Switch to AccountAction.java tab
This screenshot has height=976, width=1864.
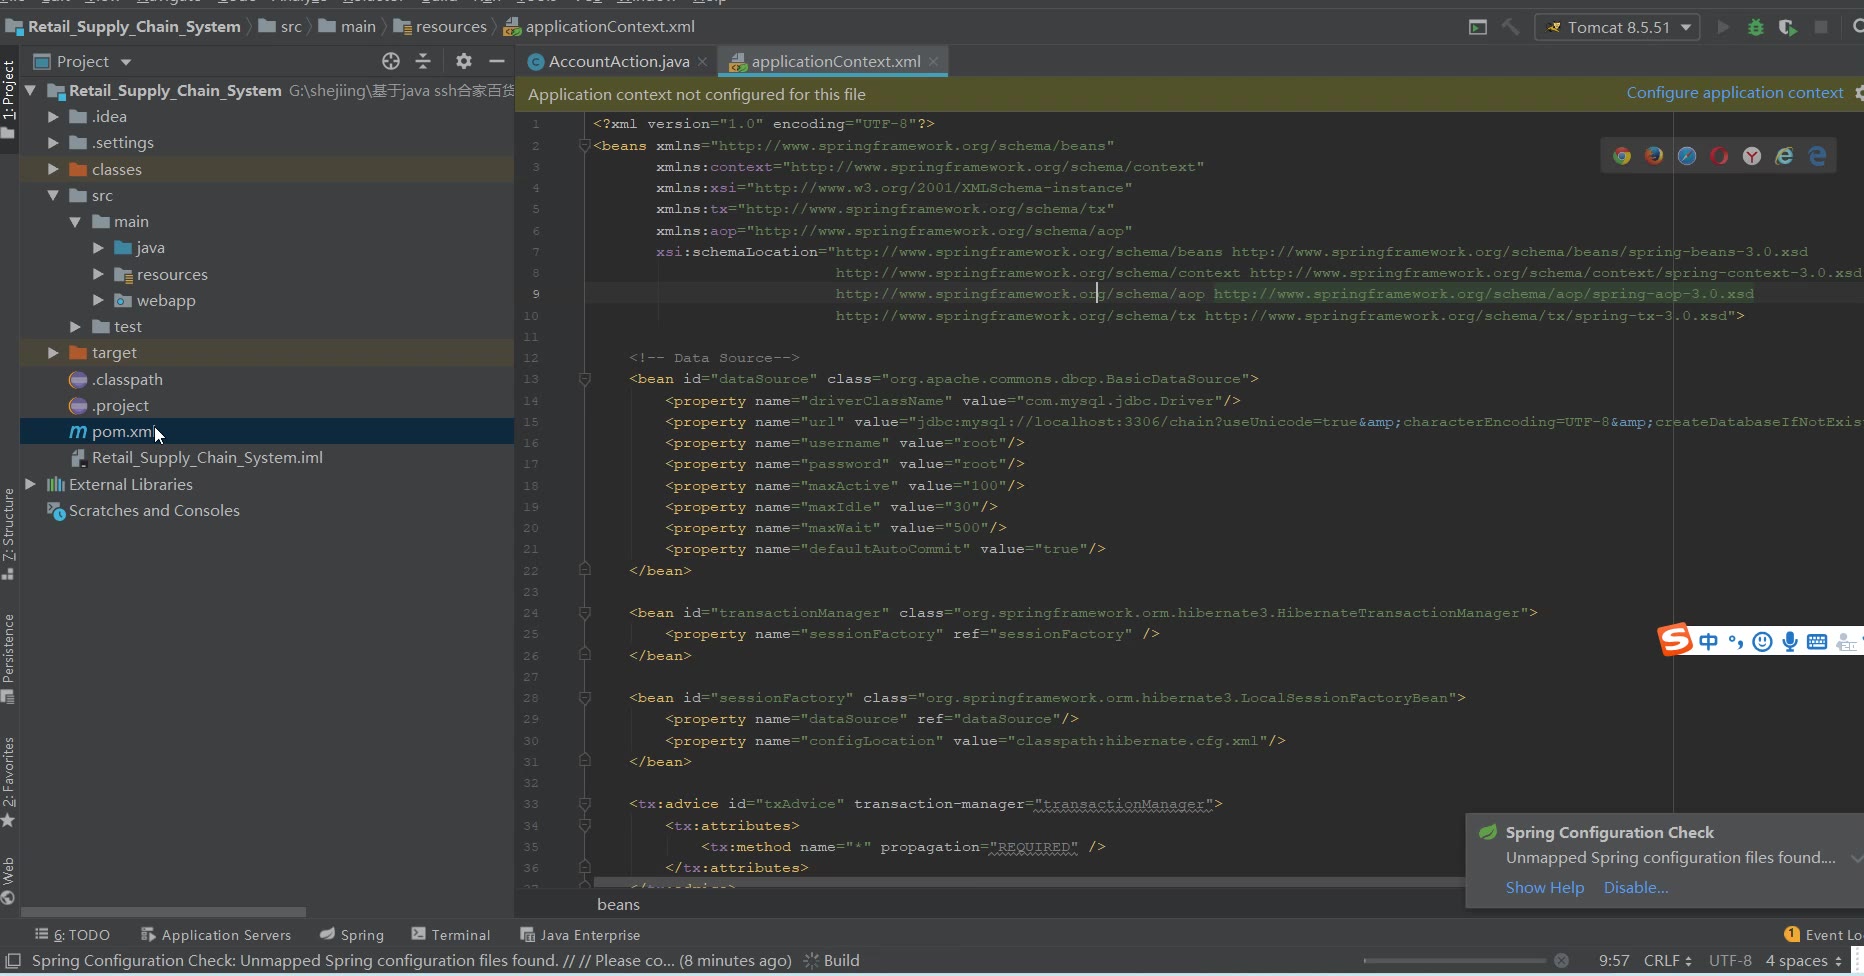point(618,62)
